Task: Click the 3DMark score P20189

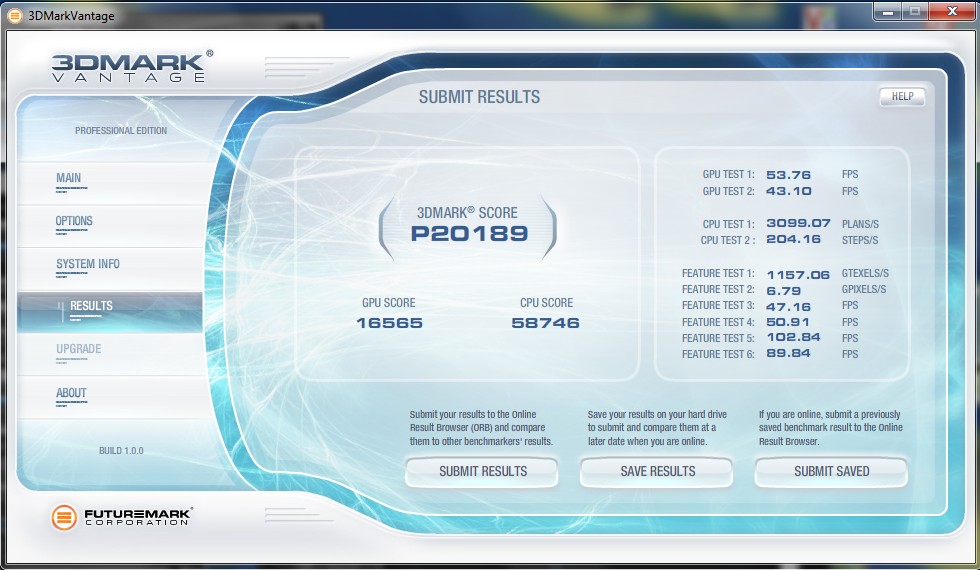Action: pos(469,234)
